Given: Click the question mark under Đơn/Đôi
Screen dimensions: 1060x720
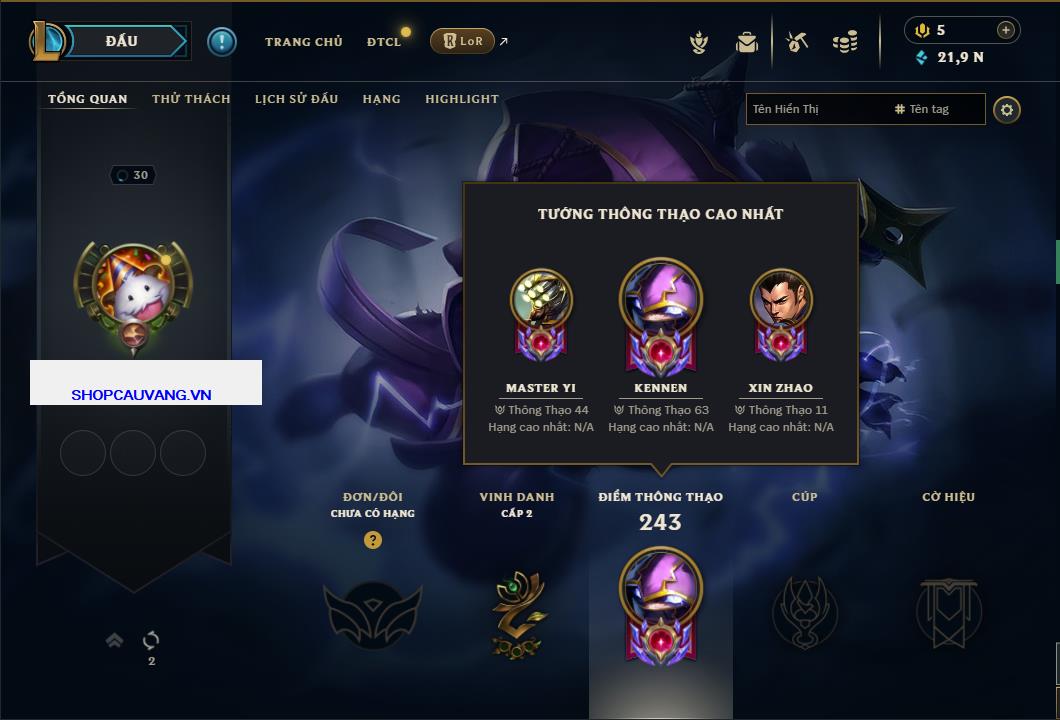Looking at the screenshot, I should point(372,539).
